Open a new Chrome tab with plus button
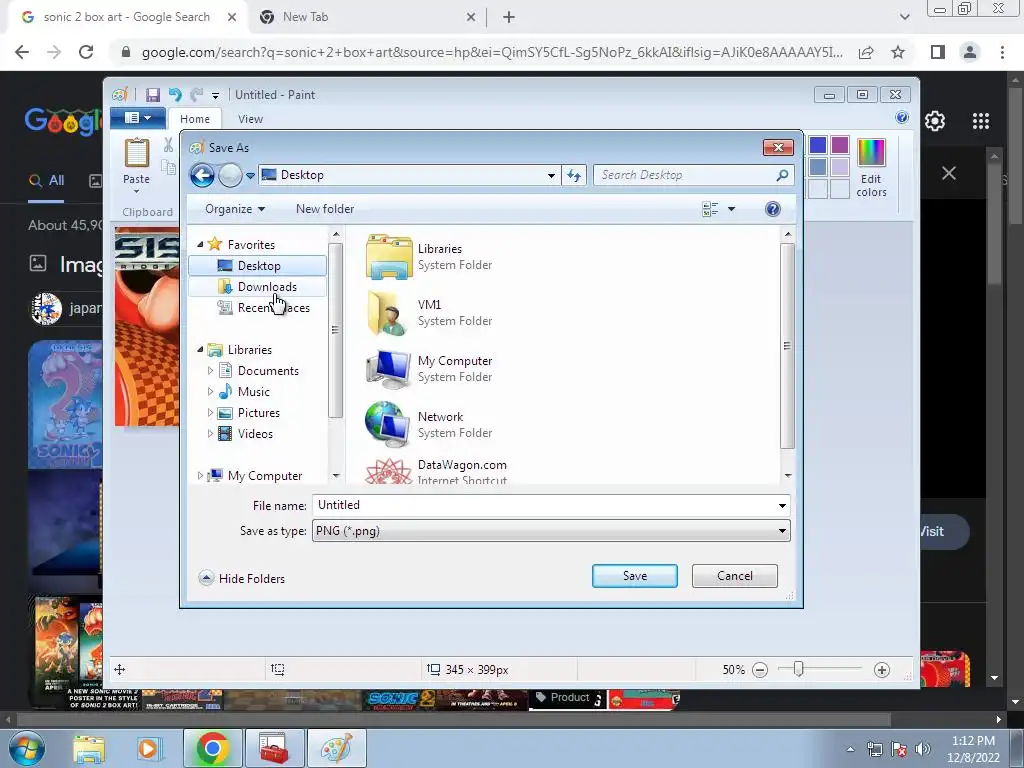The image size is (1024, 768). (x=509, y=17)
